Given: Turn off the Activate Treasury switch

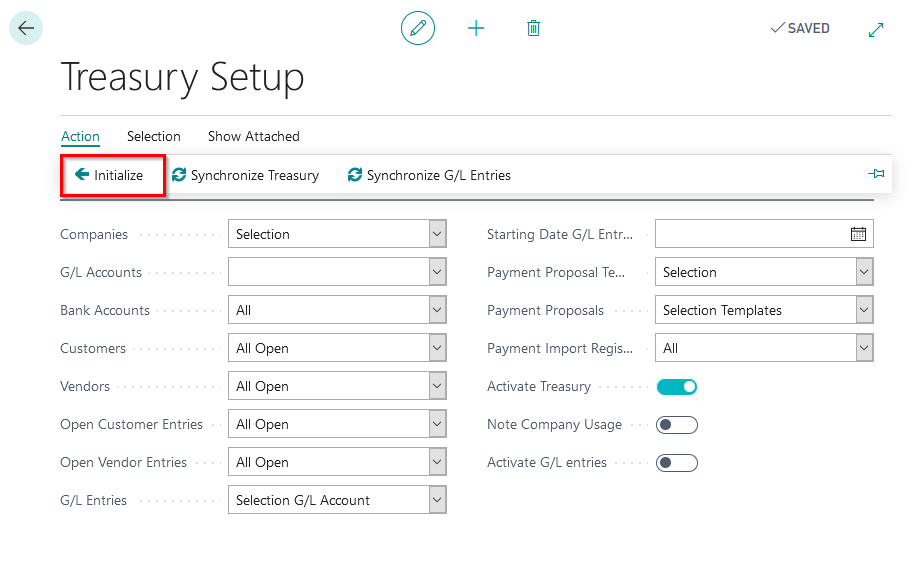Looking at the screenshot, I should pyautogui.click(x=677, y=387).
